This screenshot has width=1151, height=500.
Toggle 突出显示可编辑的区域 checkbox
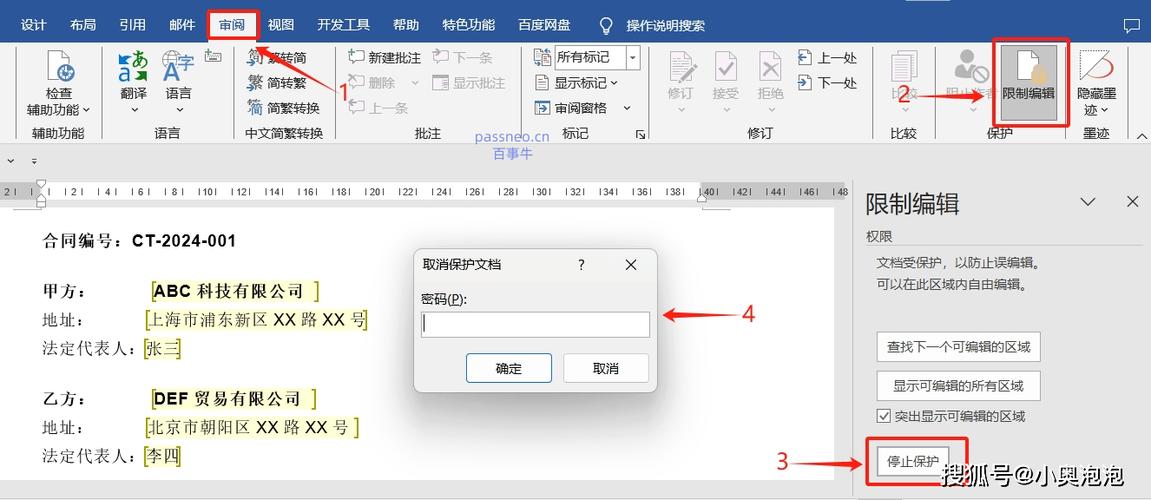pyautogui.click(x=884, y=416)
